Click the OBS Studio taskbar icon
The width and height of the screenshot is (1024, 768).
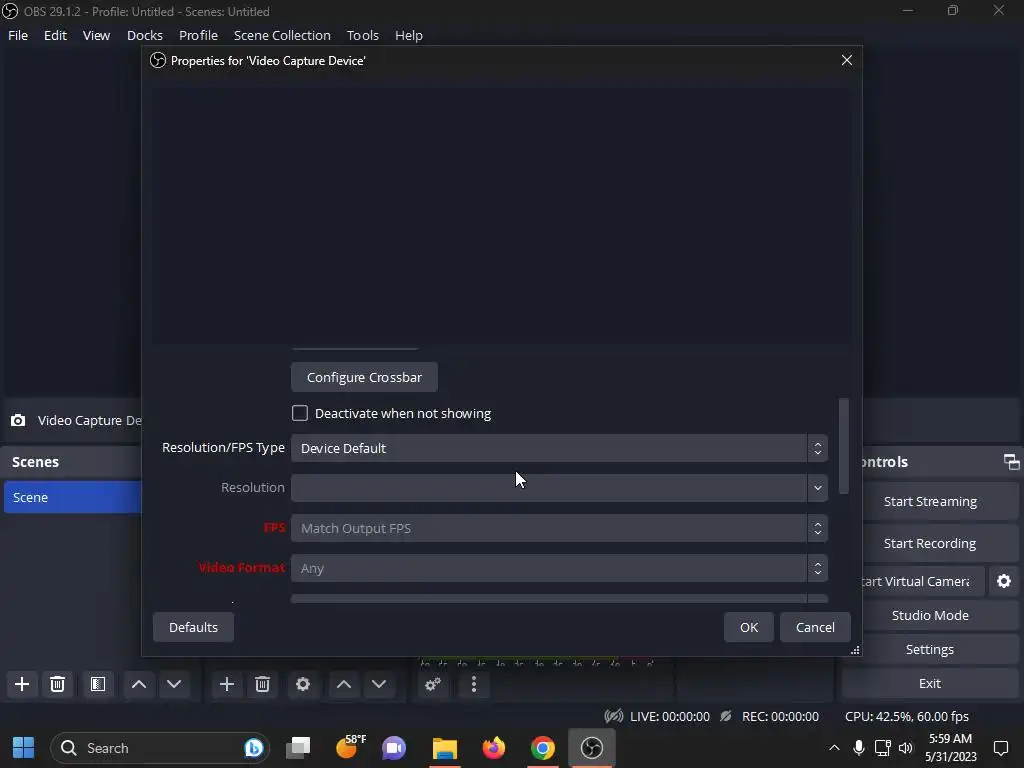click(x=592, y=748)
